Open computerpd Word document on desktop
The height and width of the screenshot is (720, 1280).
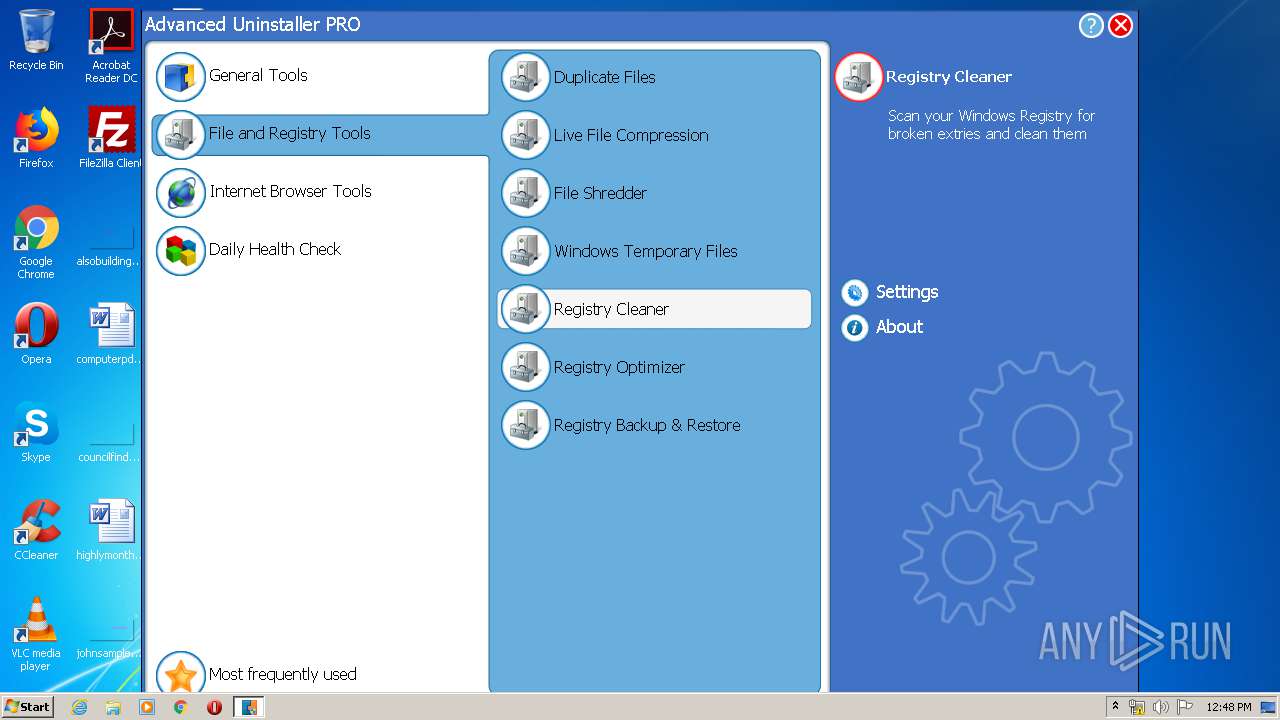111,334
